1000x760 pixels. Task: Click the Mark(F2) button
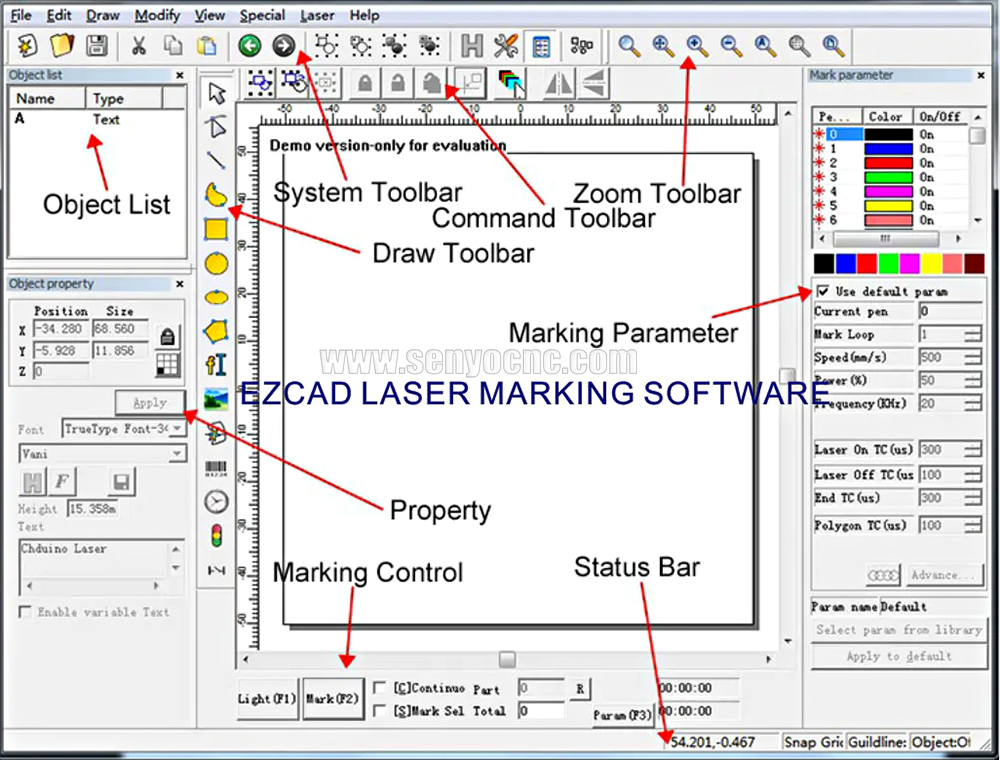[x=333, y=699]
